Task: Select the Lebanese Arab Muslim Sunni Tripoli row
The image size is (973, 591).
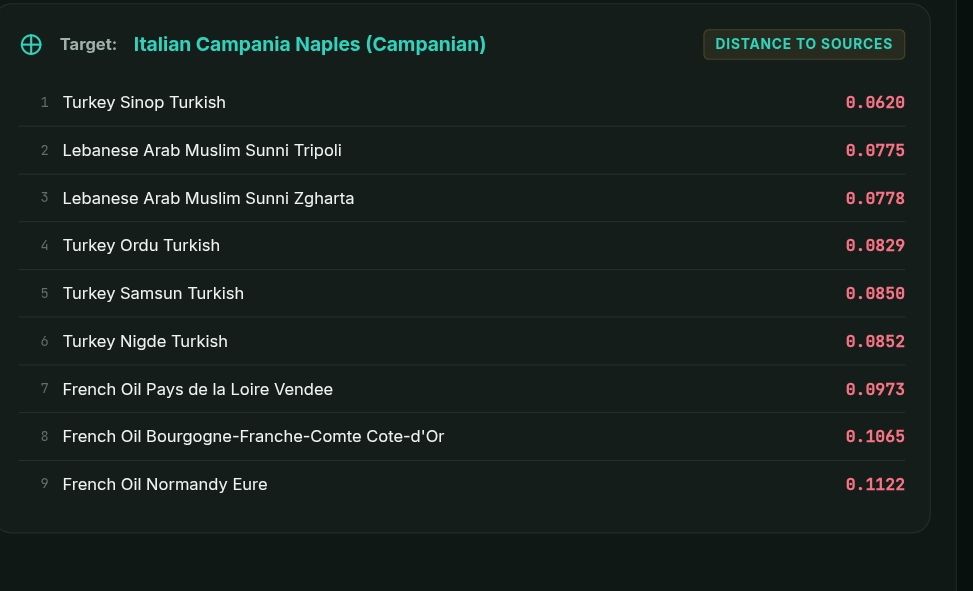Action: click(x=462, y=150)
